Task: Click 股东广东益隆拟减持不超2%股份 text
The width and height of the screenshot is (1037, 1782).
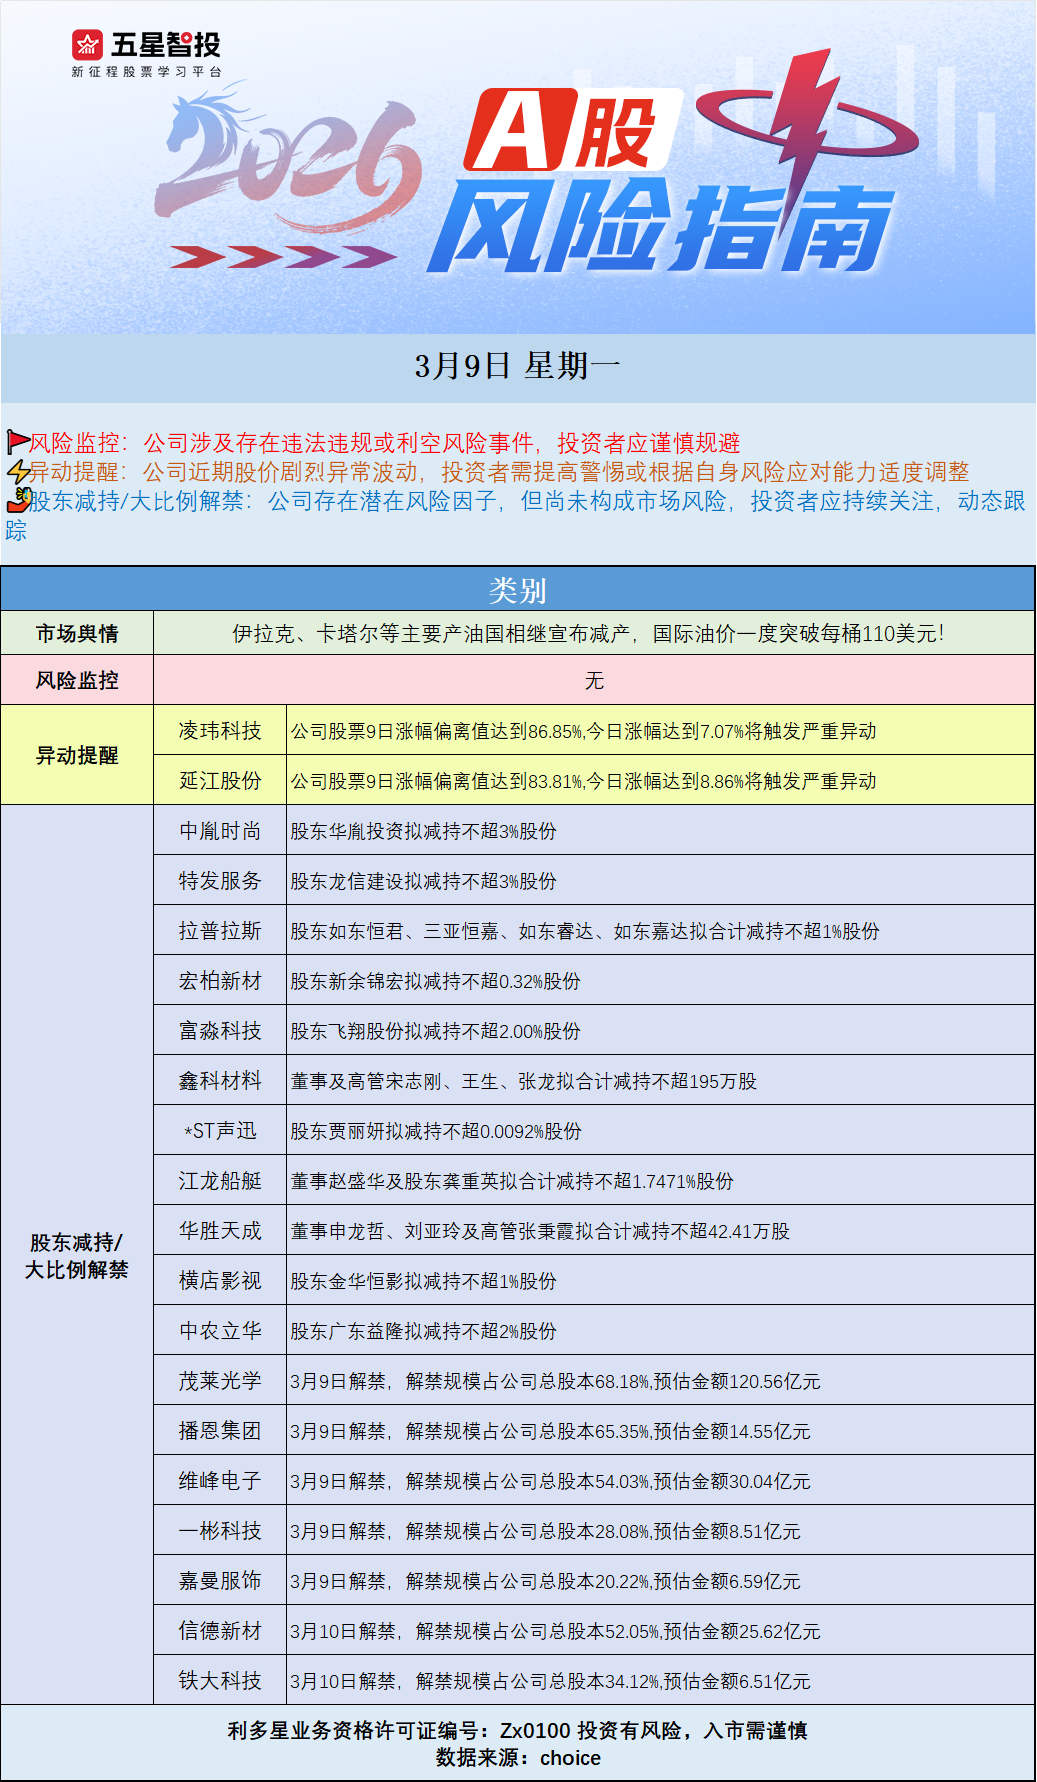Action: click(x=423, y=1331)
